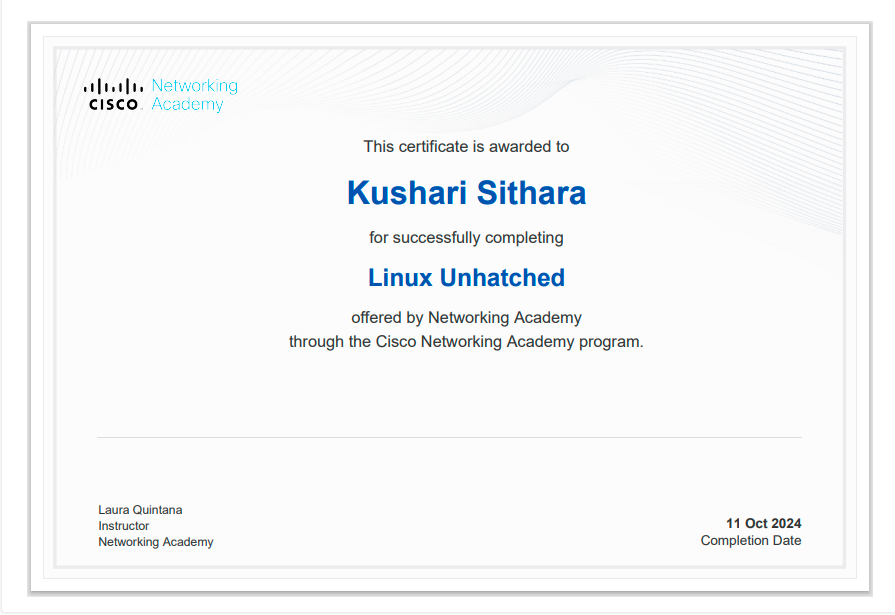Select the "This certificate is awarded to" line
The width and height of the screenshot is (895, 615).
point(466,147)
